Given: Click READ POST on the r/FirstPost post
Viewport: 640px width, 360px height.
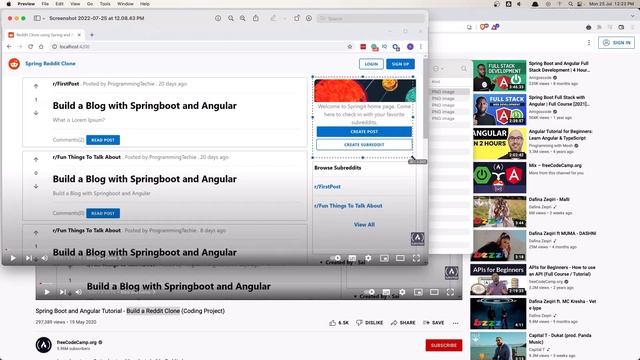Looking at the screenshot, I should tap(103, 140).
